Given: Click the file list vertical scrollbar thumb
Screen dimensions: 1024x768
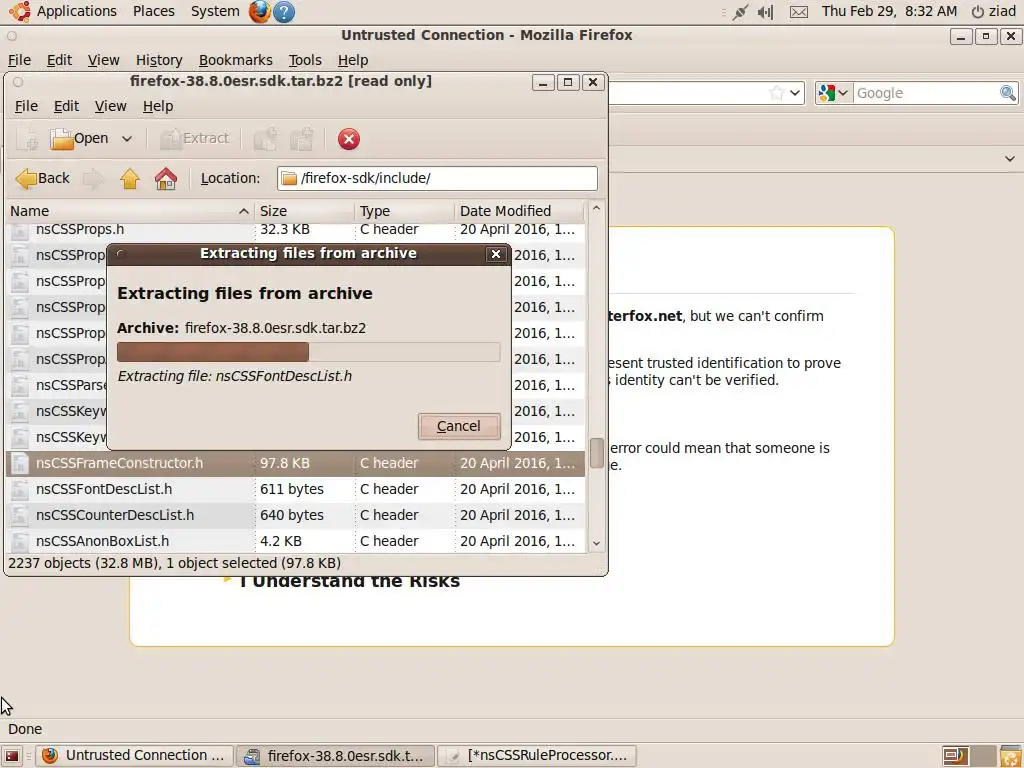Looking at the screenshot, I should tap(596, 453).
